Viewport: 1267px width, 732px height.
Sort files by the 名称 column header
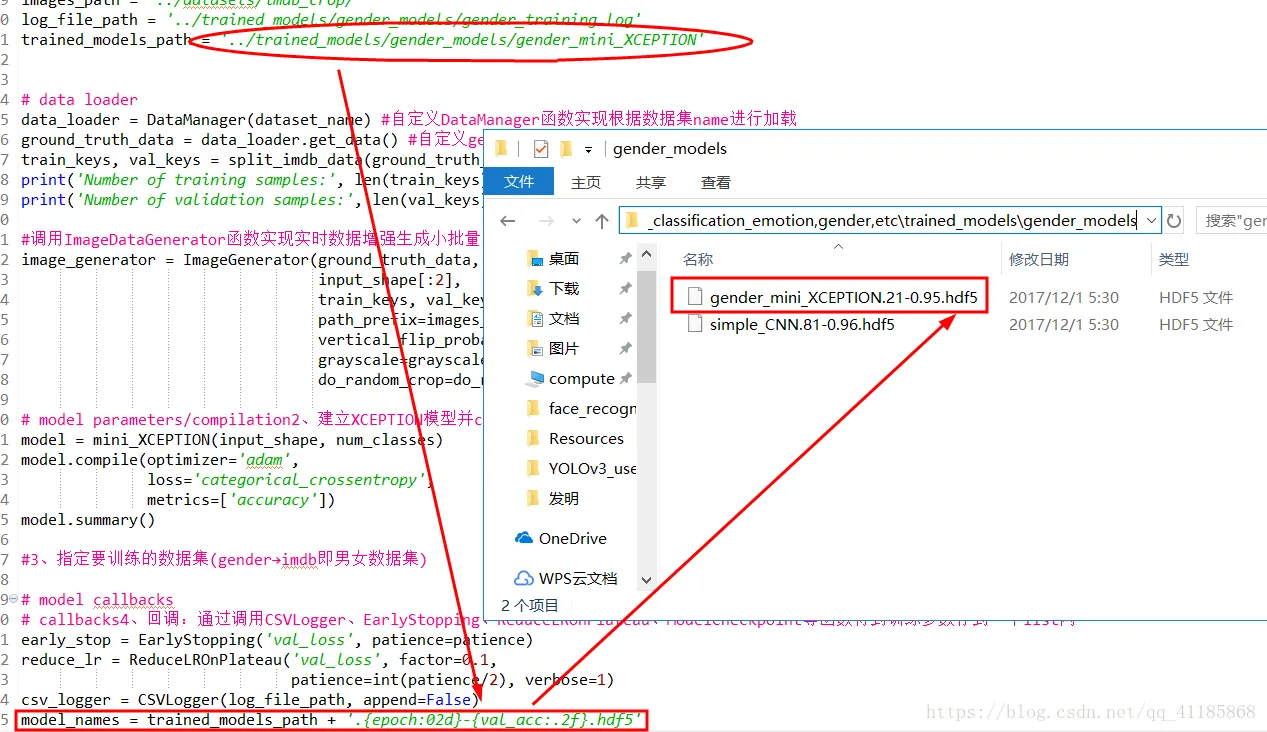(x=698, y=259)
